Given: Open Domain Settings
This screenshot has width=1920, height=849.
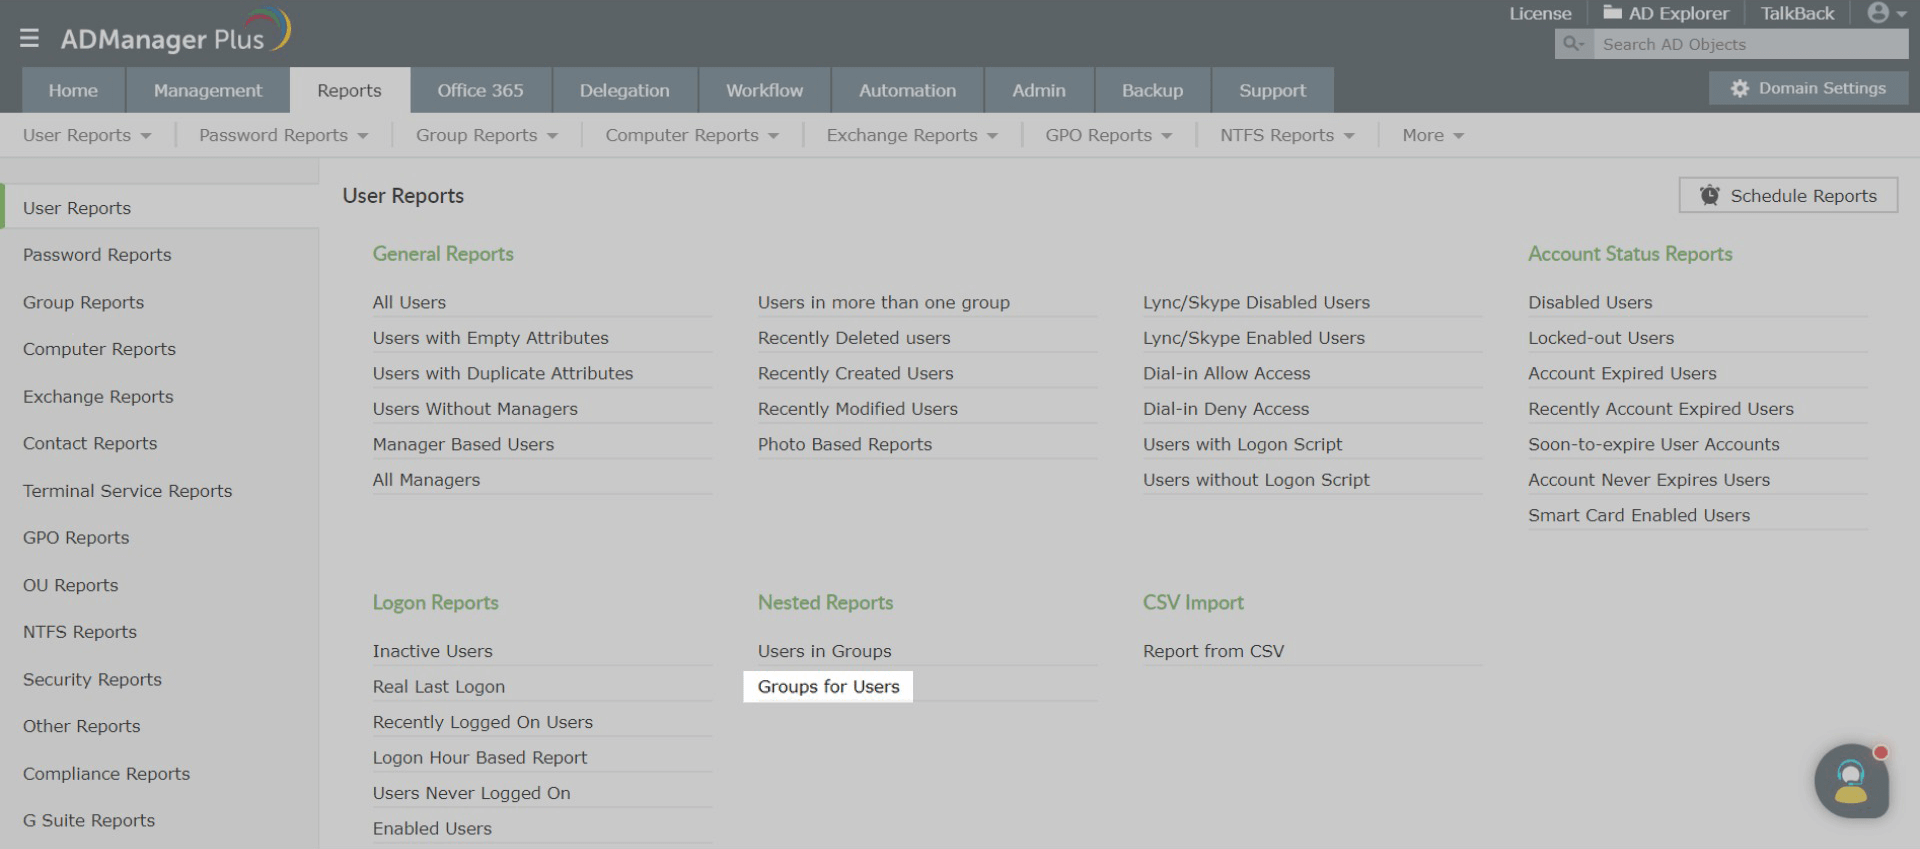Looking at the screenshot, I should pyautogui.click(x=1808, y=88).
